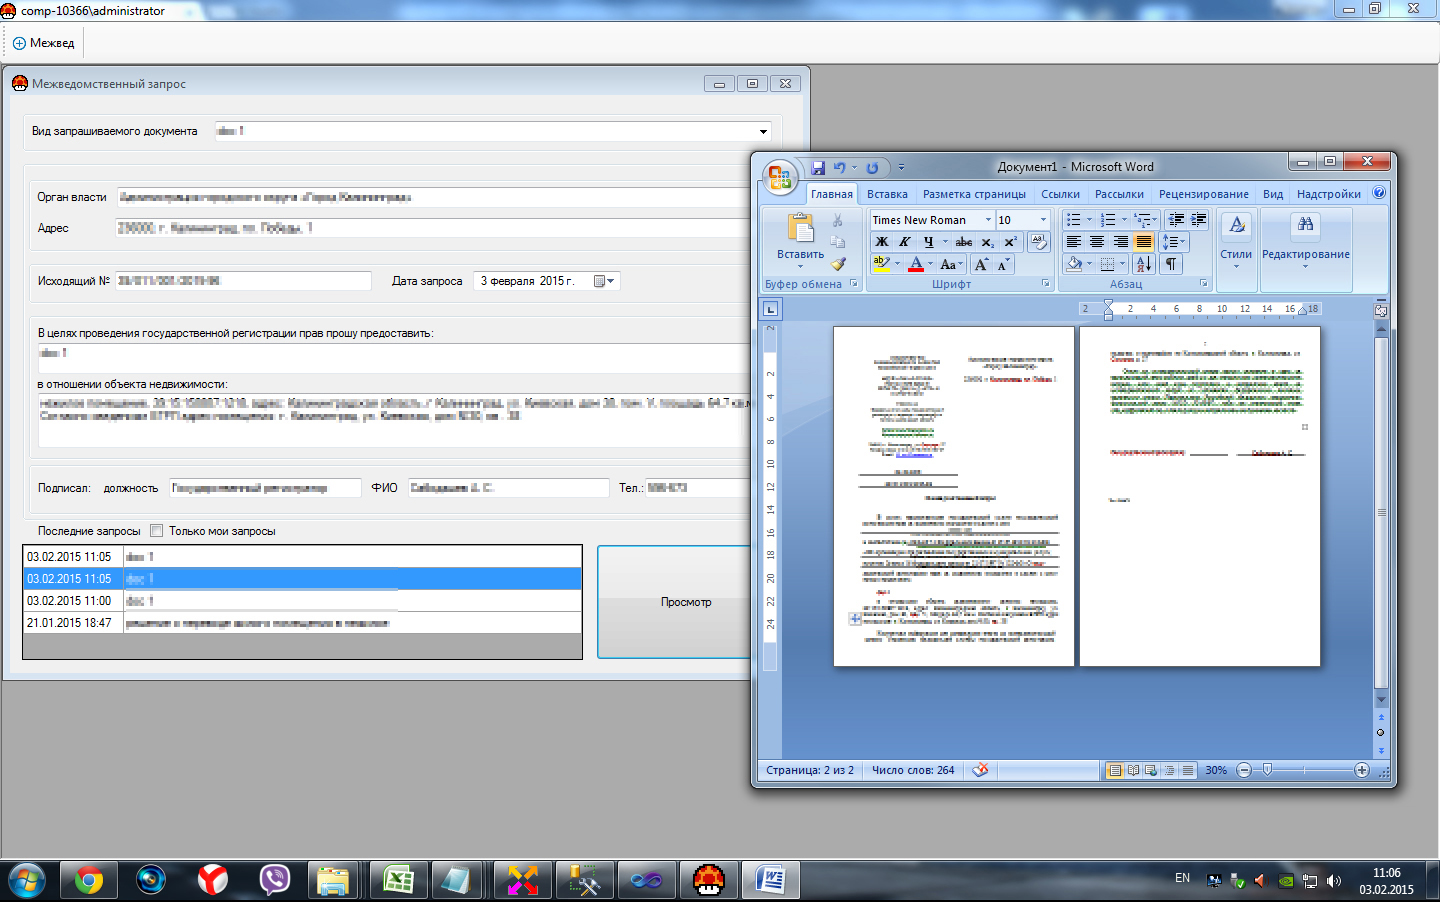The image size is (1440, 902).
Task: Switch to Draft view in Word
Action: click(1187, 770)
